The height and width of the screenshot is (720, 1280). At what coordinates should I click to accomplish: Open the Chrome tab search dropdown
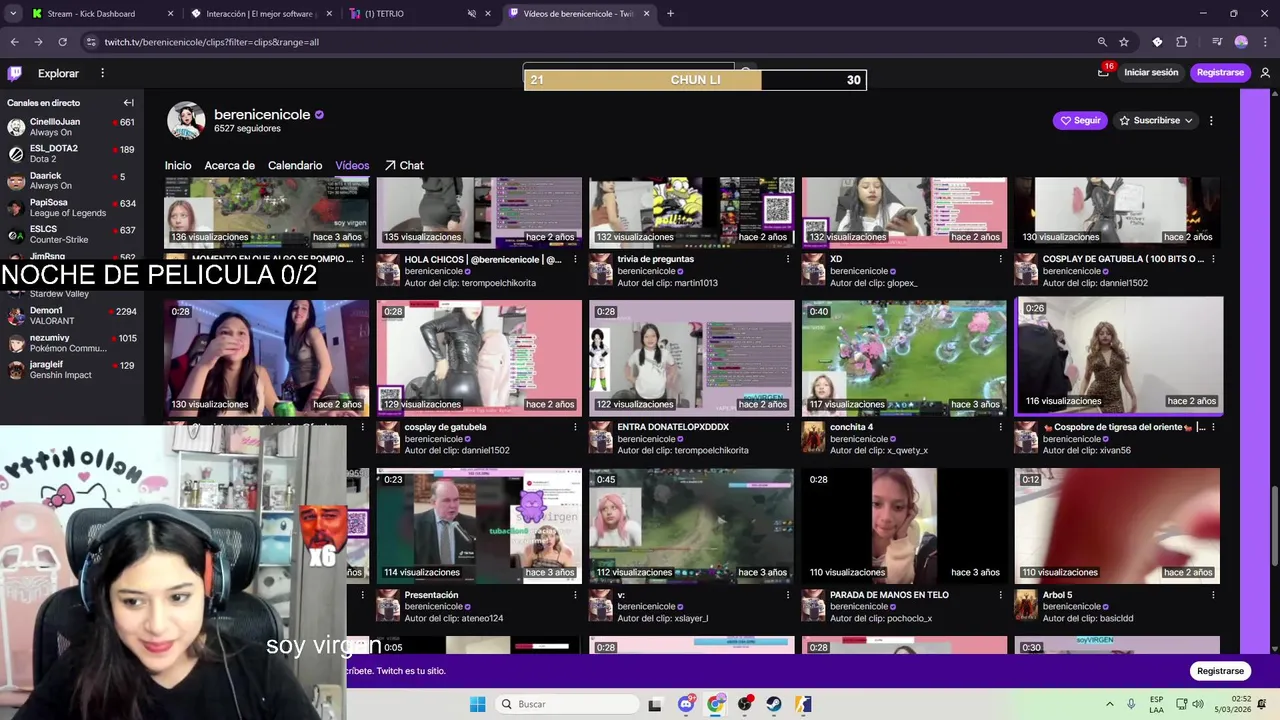[13, 14]
